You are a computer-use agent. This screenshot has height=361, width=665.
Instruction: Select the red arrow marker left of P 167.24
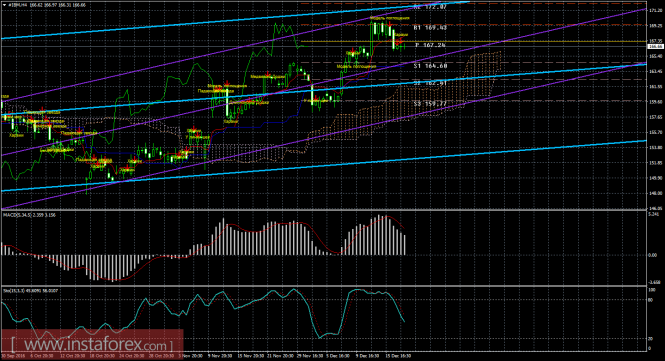[400, 42]
